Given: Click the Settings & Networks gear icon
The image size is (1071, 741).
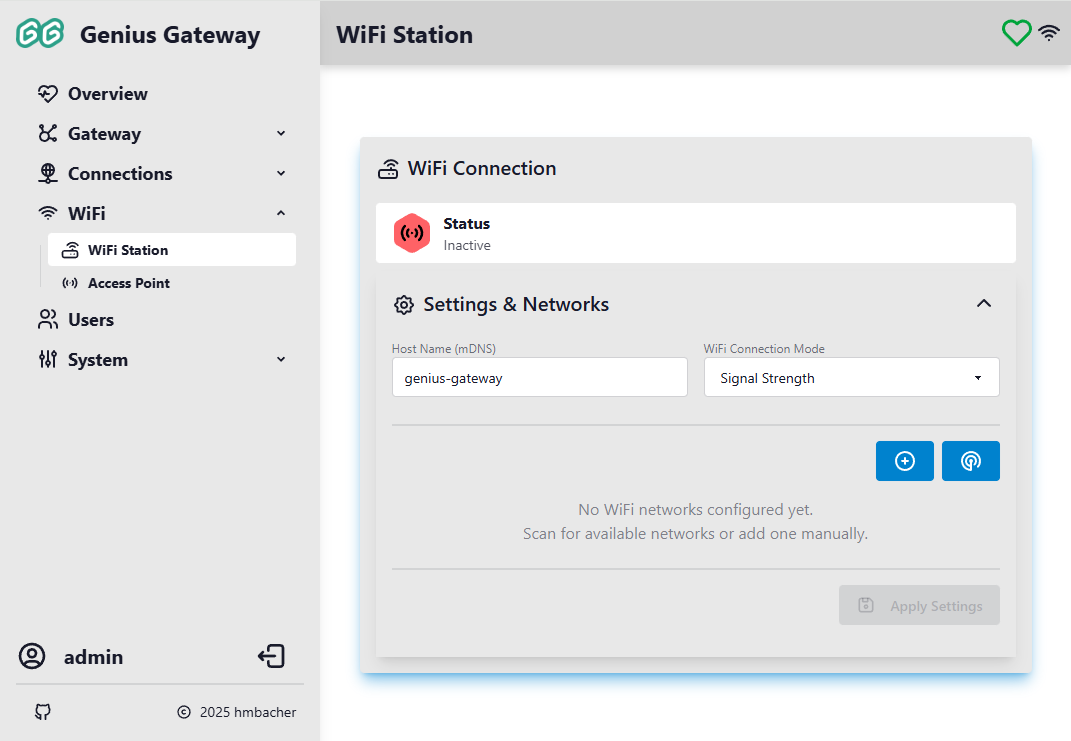Looking at the screenshot, I should point(404,305).
